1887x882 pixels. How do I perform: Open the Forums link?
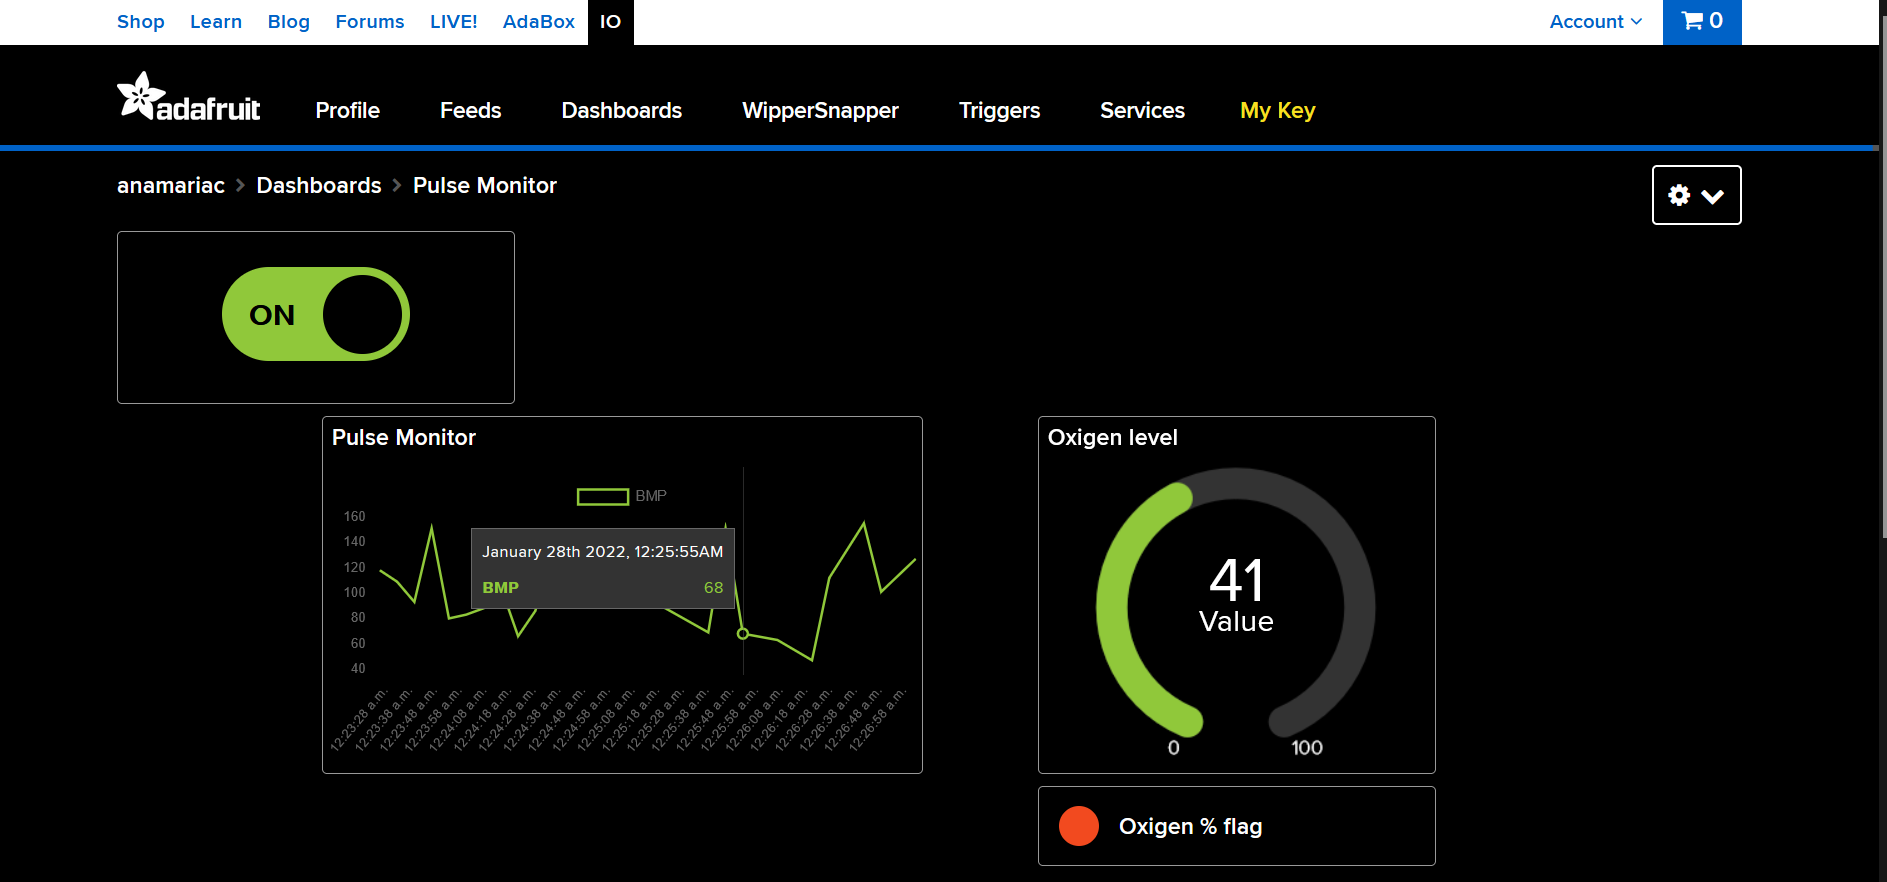coord(370,21)
